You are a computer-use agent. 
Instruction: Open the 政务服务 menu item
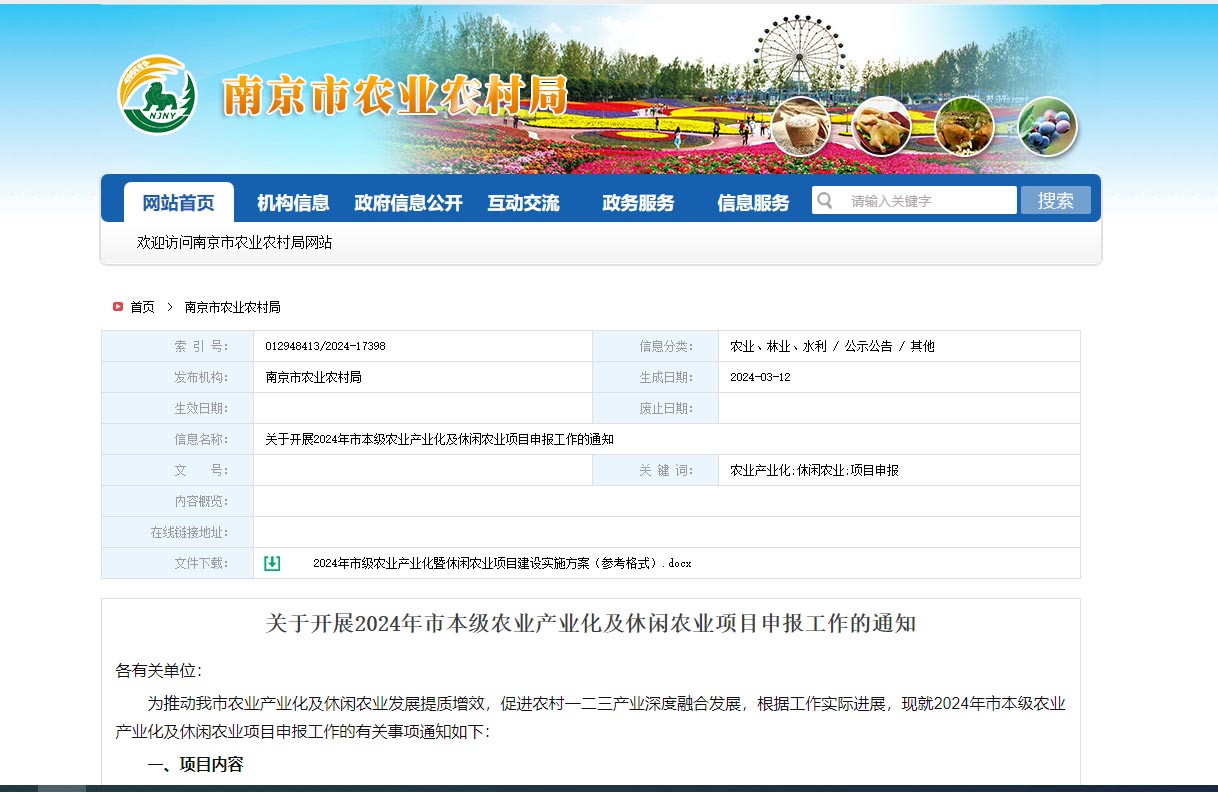click(x=638, y=203)
